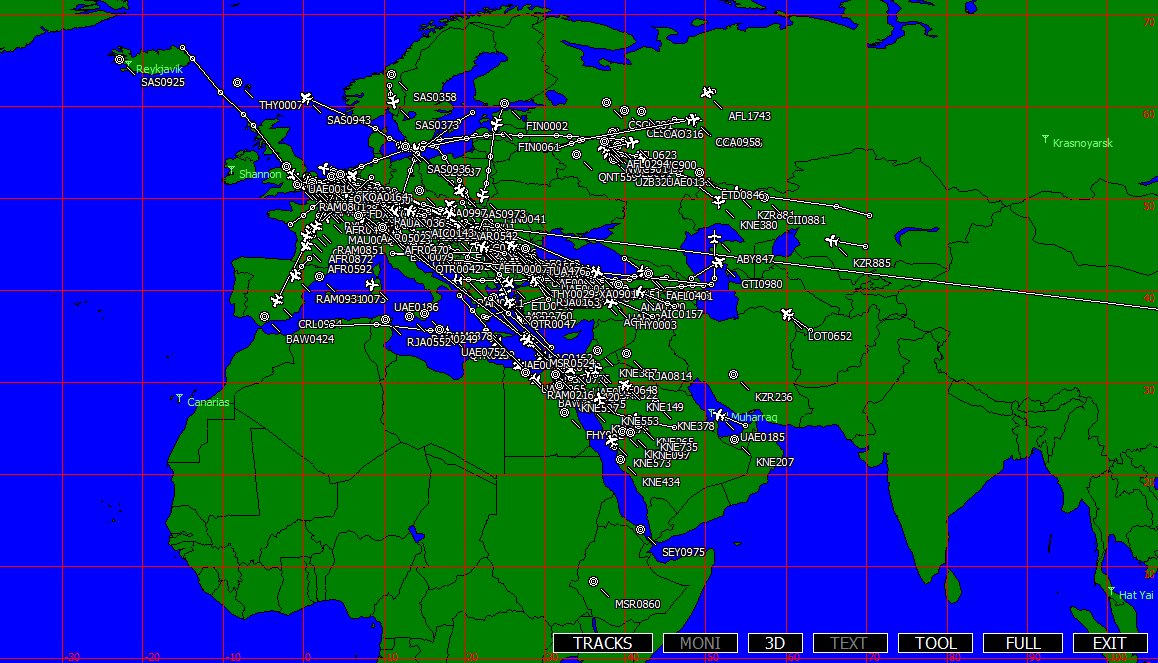The height and width of the screenshot is (663, 1158).
Task: Select the Reykjavik station marker
Action: pyautogui.click(x=129, y=66)
